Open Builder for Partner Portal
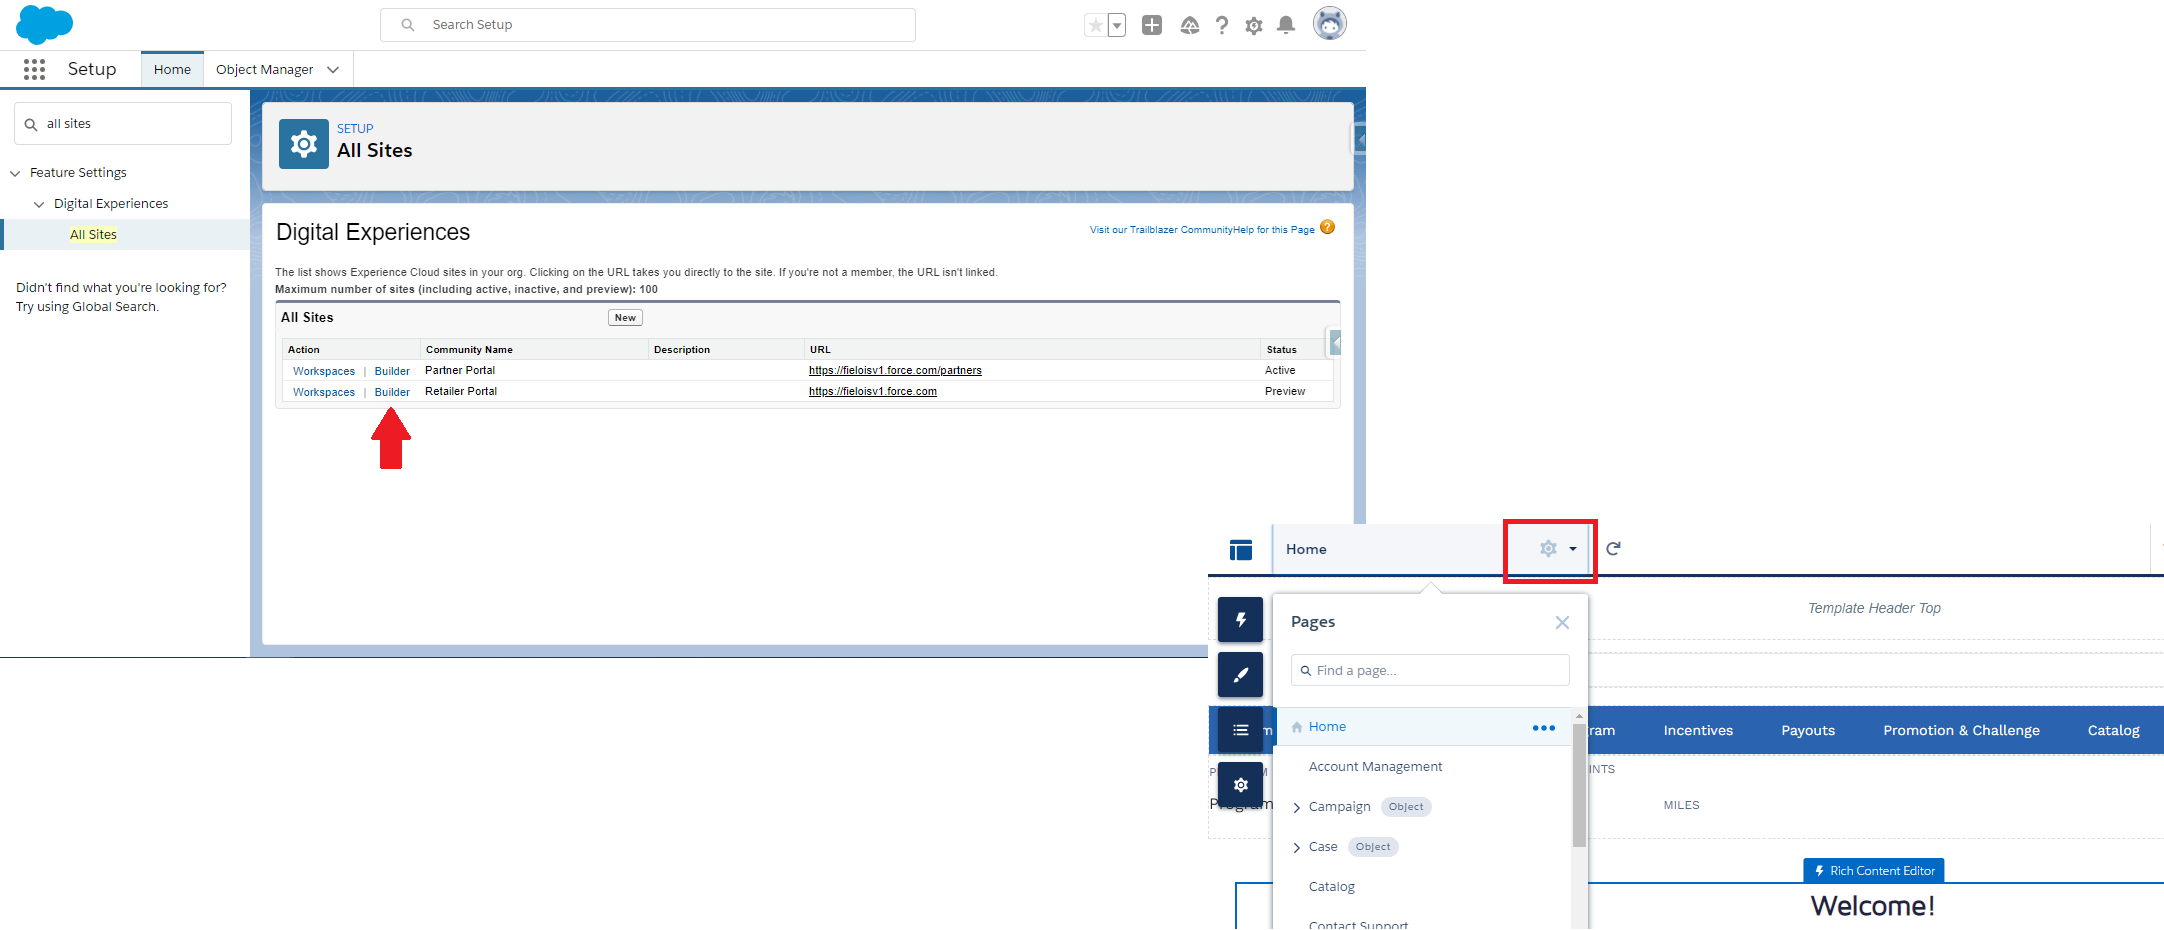Viewport: 2164px width, 930px height. pyautogui.click(x=392, y=371)
